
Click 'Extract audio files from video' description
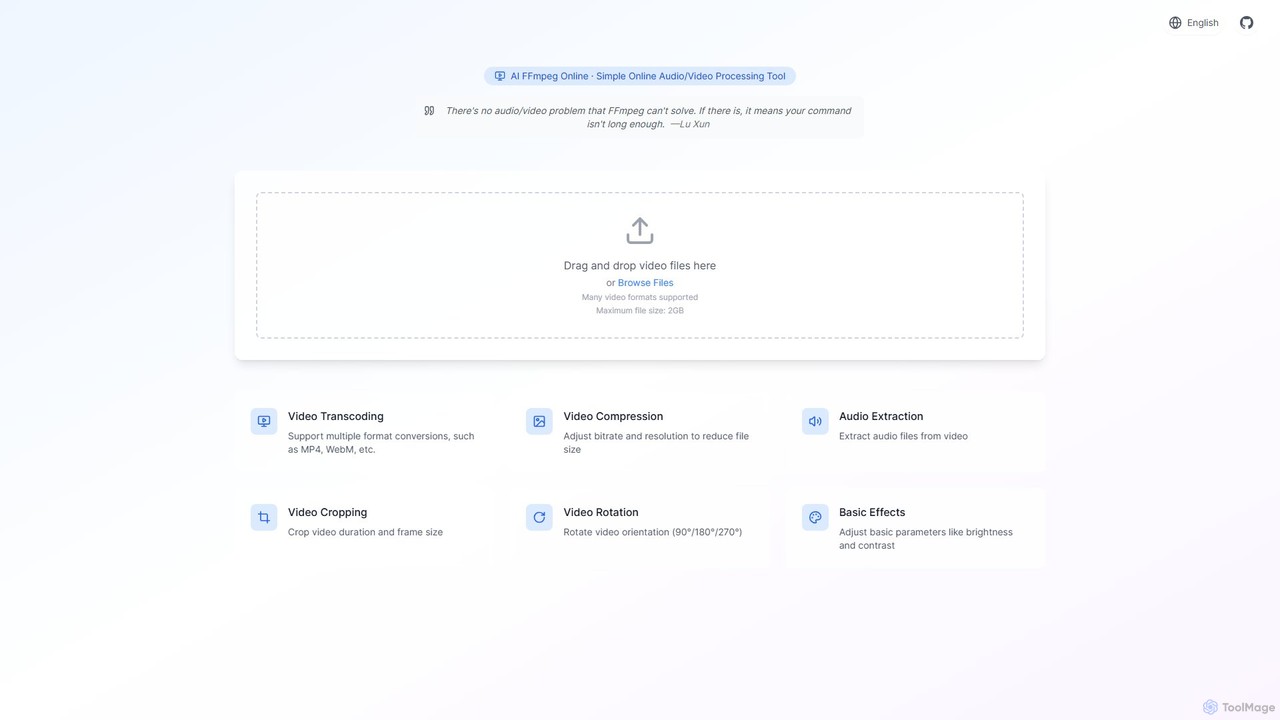[x=903, y=436]
